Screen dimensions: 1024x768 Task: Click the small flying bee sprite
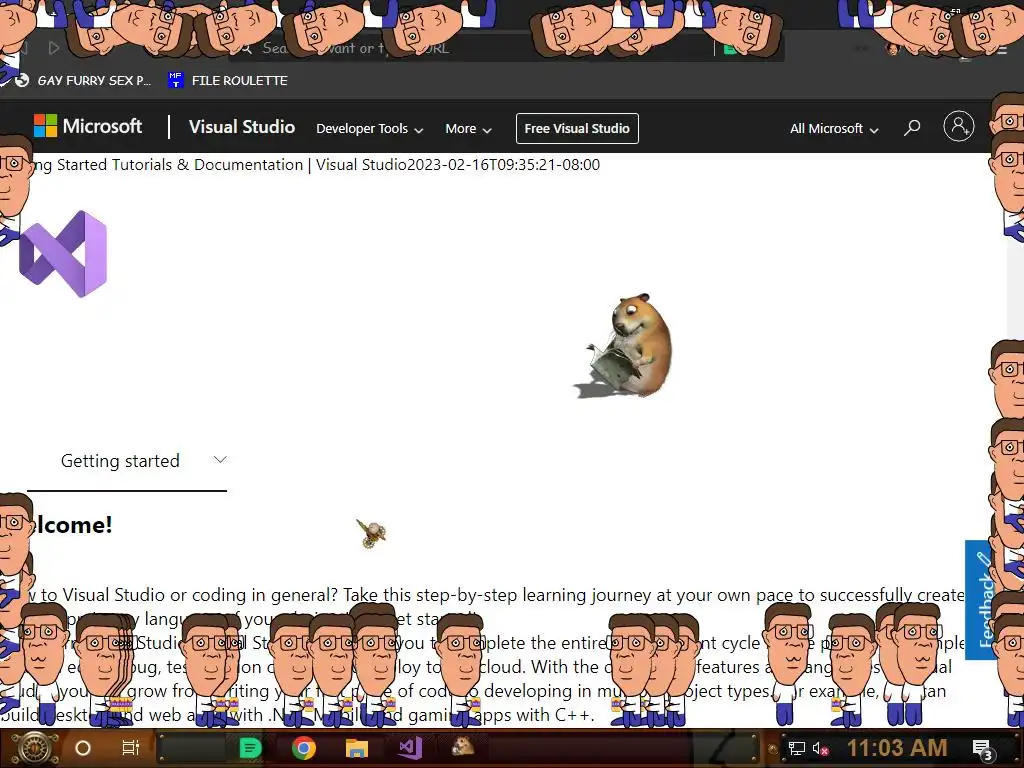coord(371,533)
